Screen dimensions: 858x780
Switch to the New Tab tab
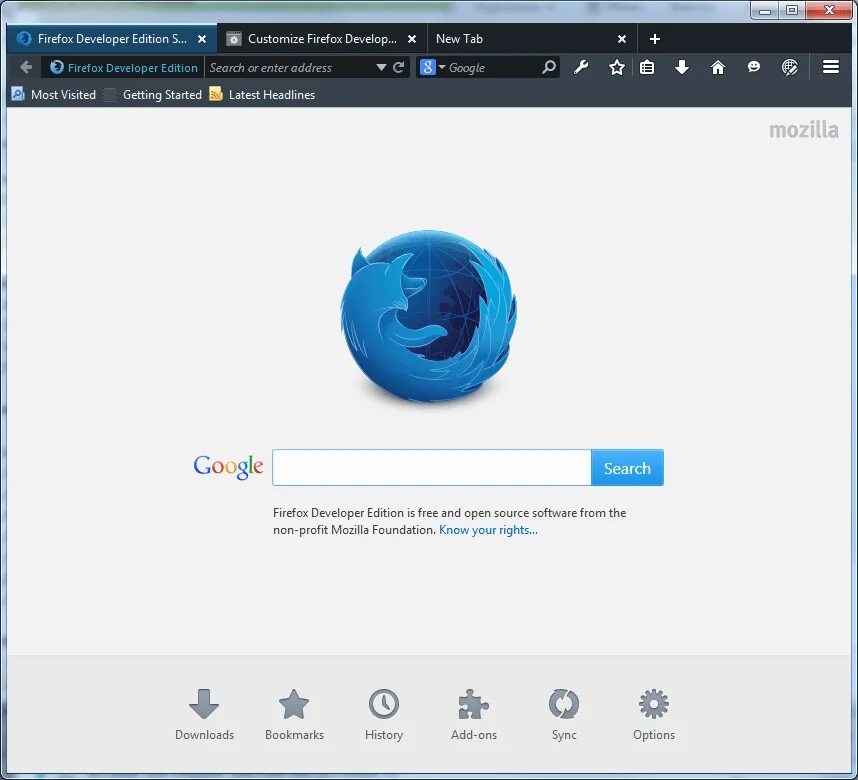[532, 39]
